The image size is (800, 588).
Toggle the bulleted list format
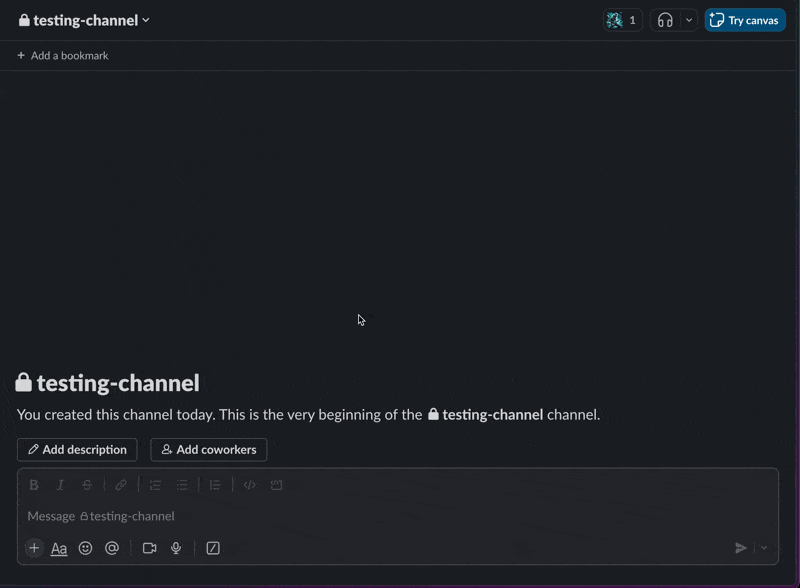pos(182,485)
